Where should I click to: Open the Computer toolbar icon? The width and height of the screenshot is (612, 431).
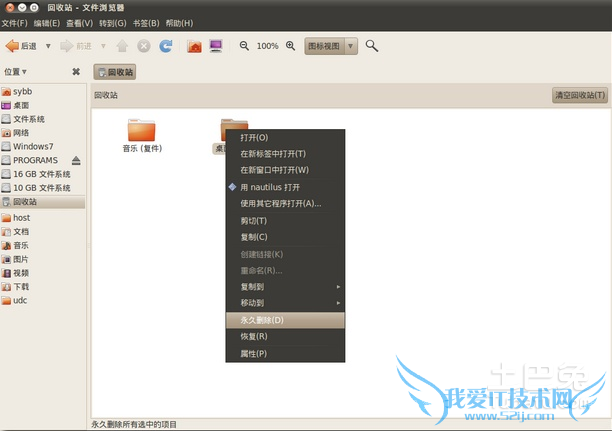tap(216, 46)
